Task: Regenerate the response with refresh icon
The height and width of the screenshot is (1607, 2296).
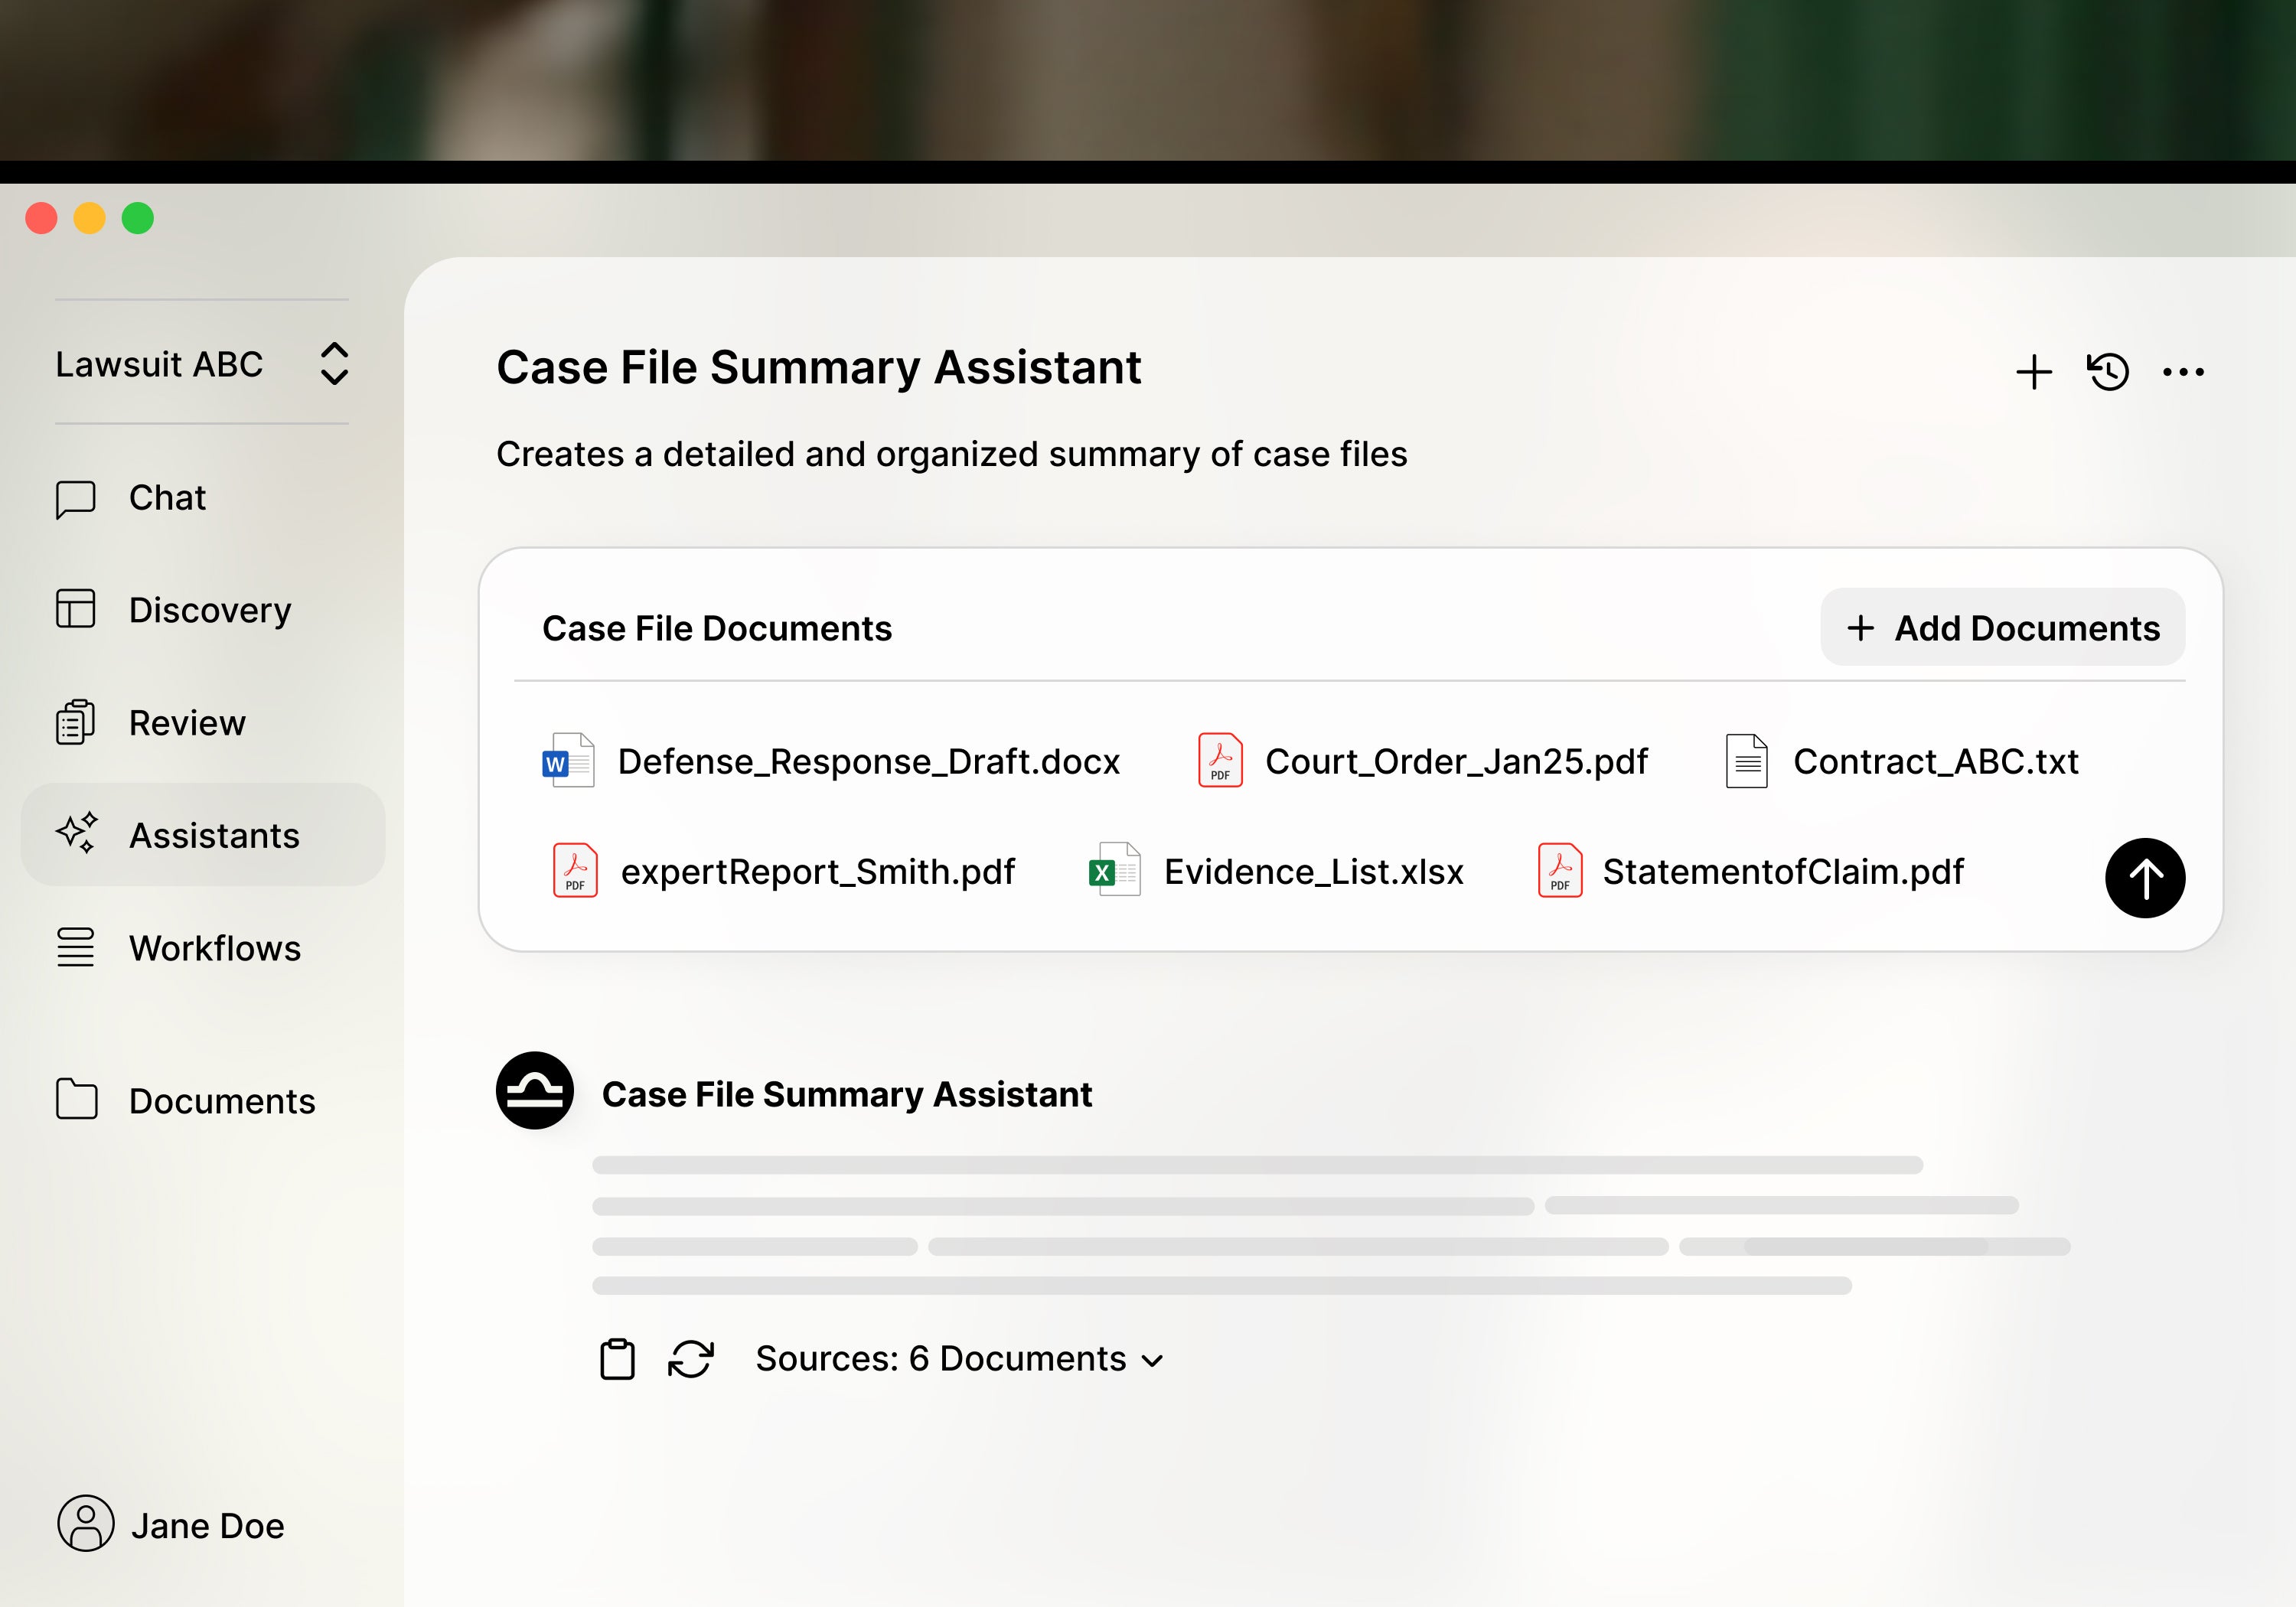Action: pyautogui.click(x=690, y=1359)
